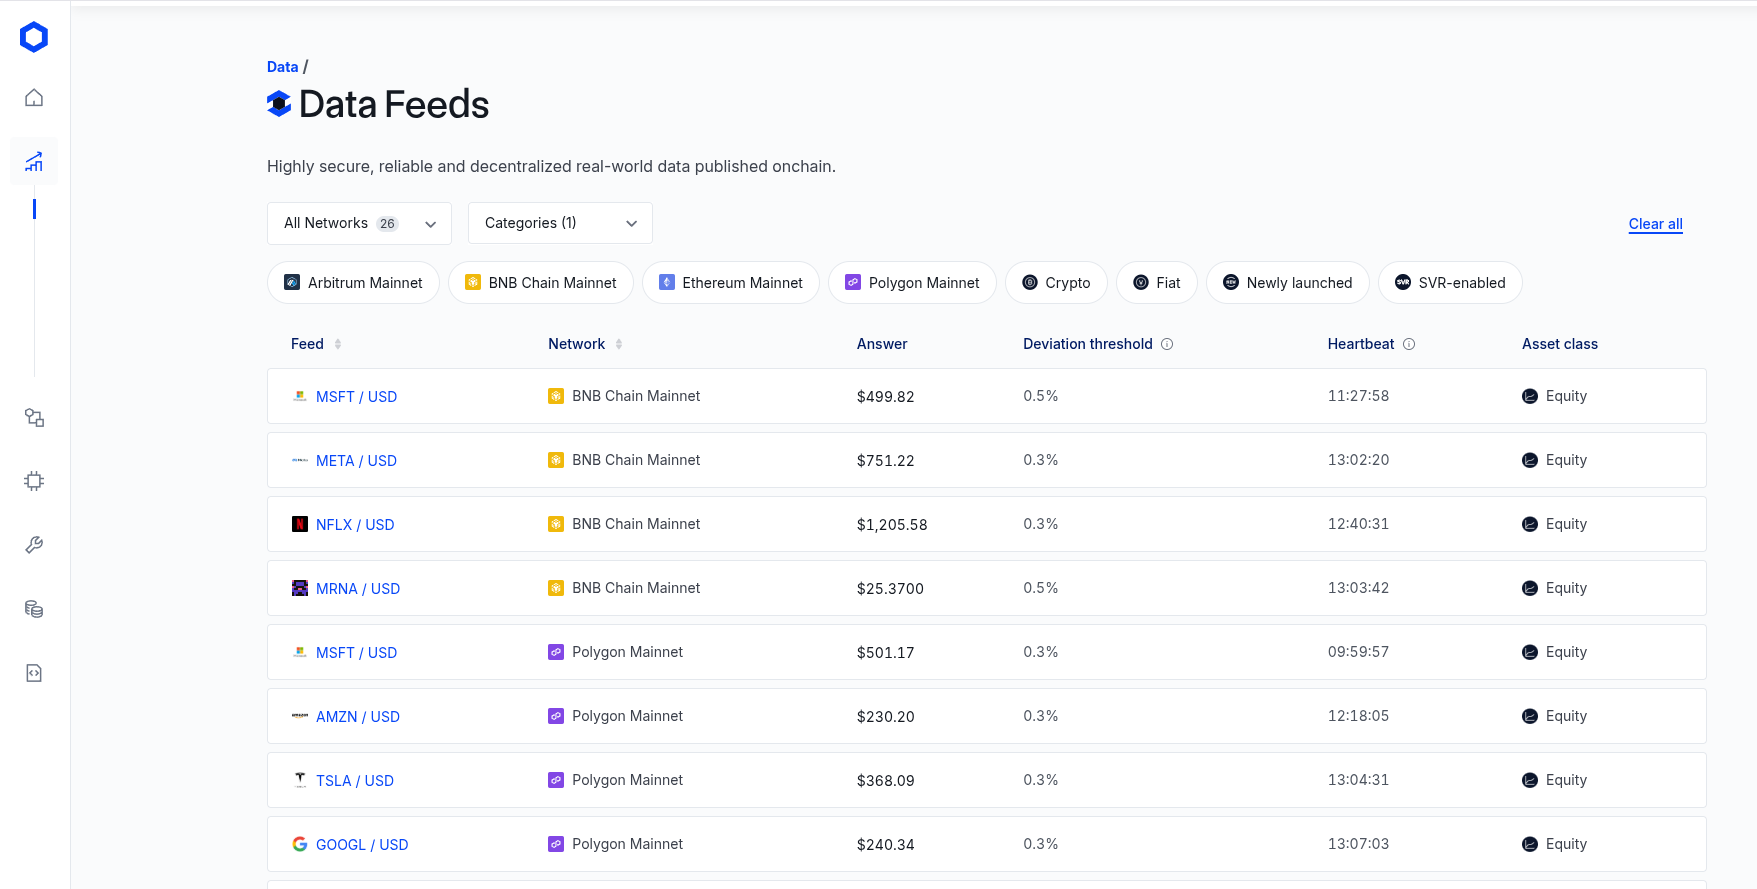
Task: Open the wrench tools icon in sidebar
Action: [34, 545]
